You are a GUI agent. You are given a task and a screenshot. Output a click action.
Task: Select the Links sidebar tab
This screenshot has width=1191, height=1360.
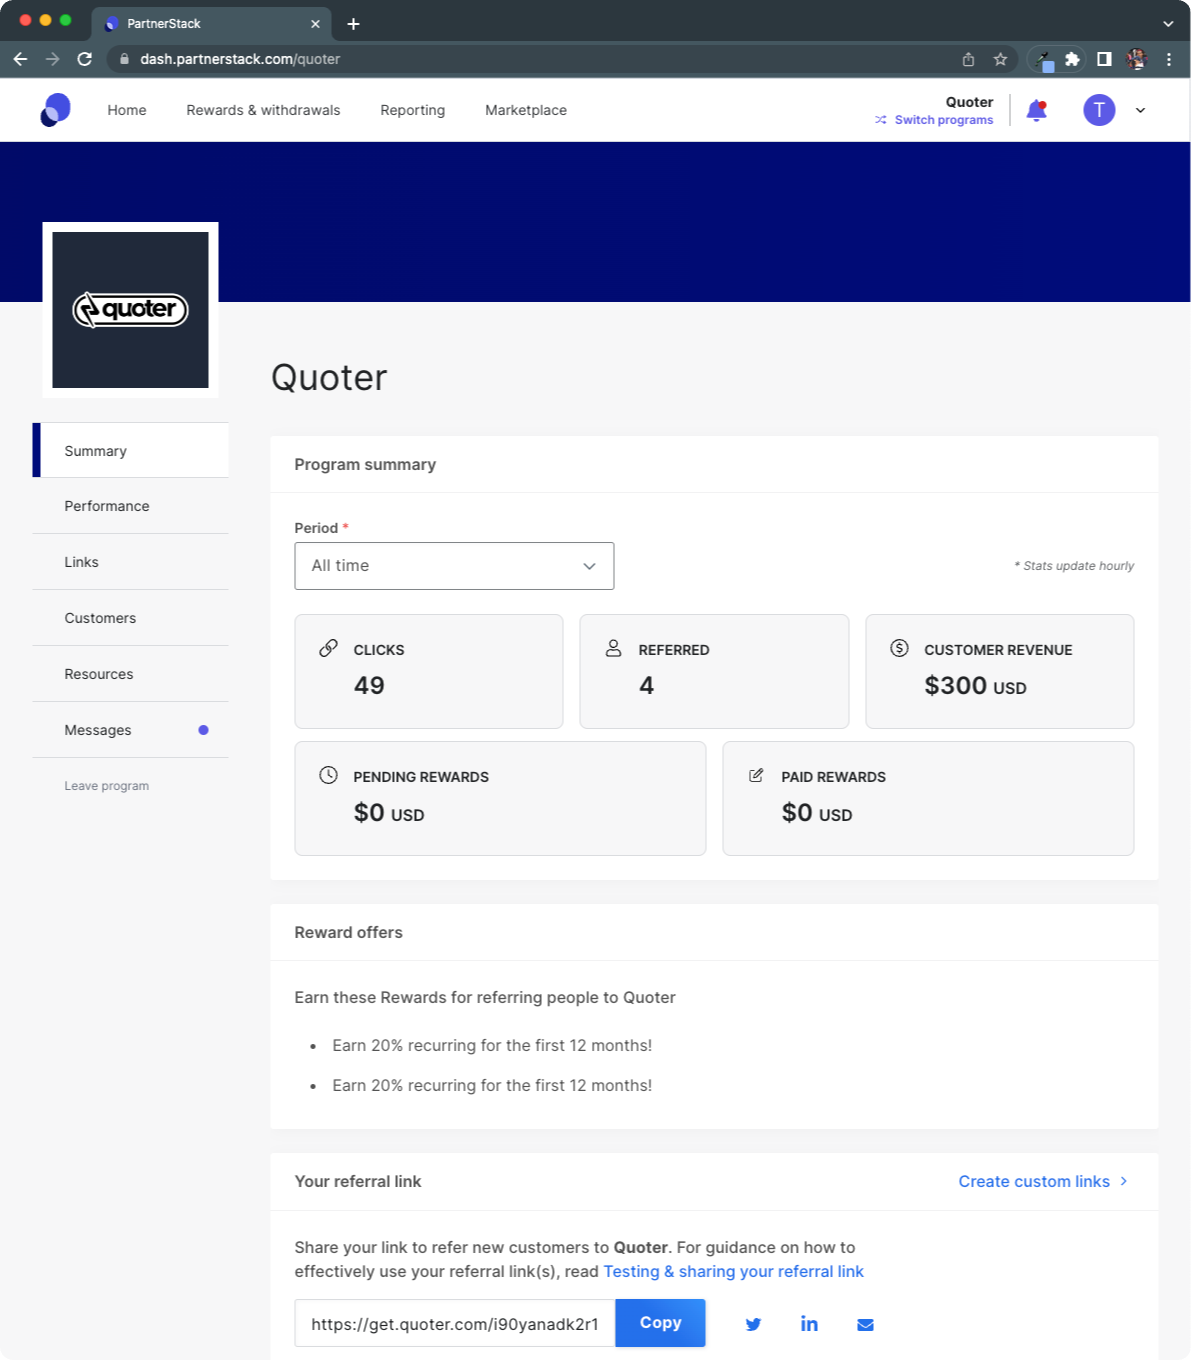pyautogui.click(x=131, y=562)
